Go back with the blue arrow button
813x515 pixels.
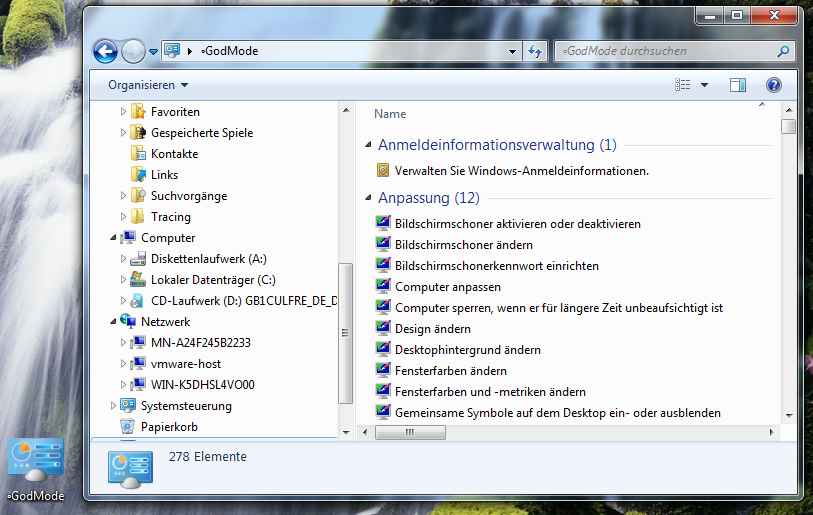point(106,51)
